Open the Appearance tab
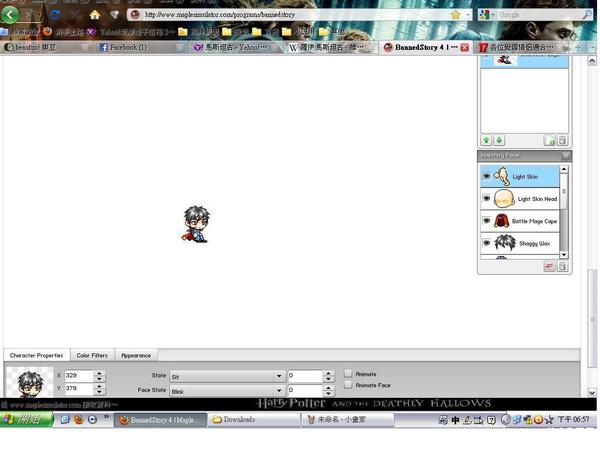The height and width of the screenshot is (450, 600). click(136, 355)
